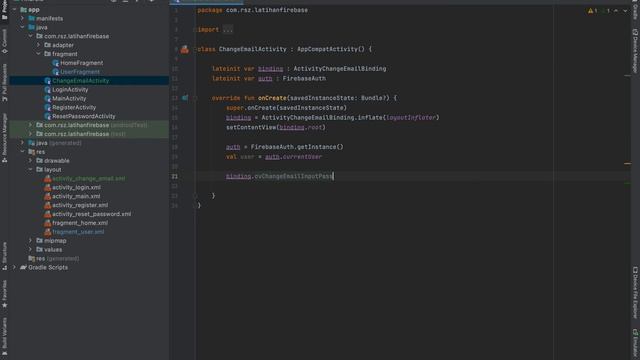The height and width of the screenshot is (360, 640).
Task: Fold the onCreate function body
Action: pos(195,98)
